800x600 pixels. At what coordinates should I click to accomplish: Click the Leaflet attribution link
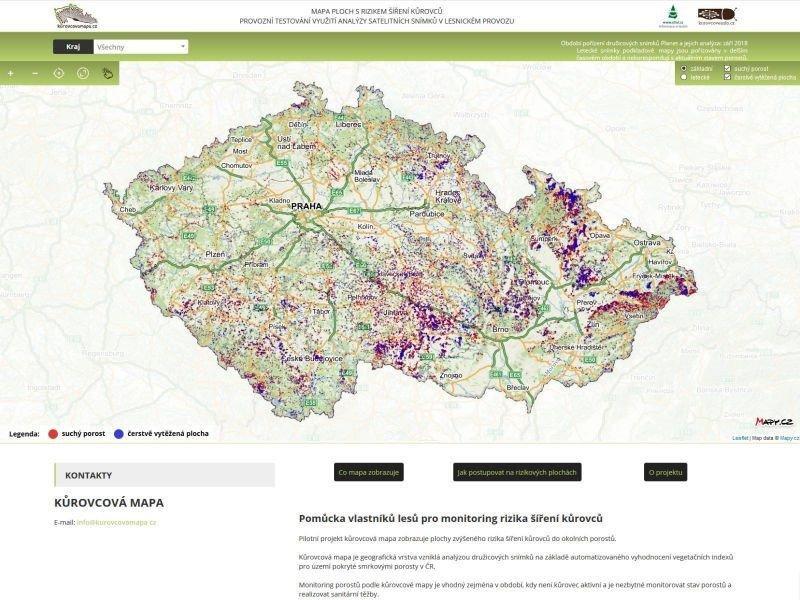coord(740,438)
